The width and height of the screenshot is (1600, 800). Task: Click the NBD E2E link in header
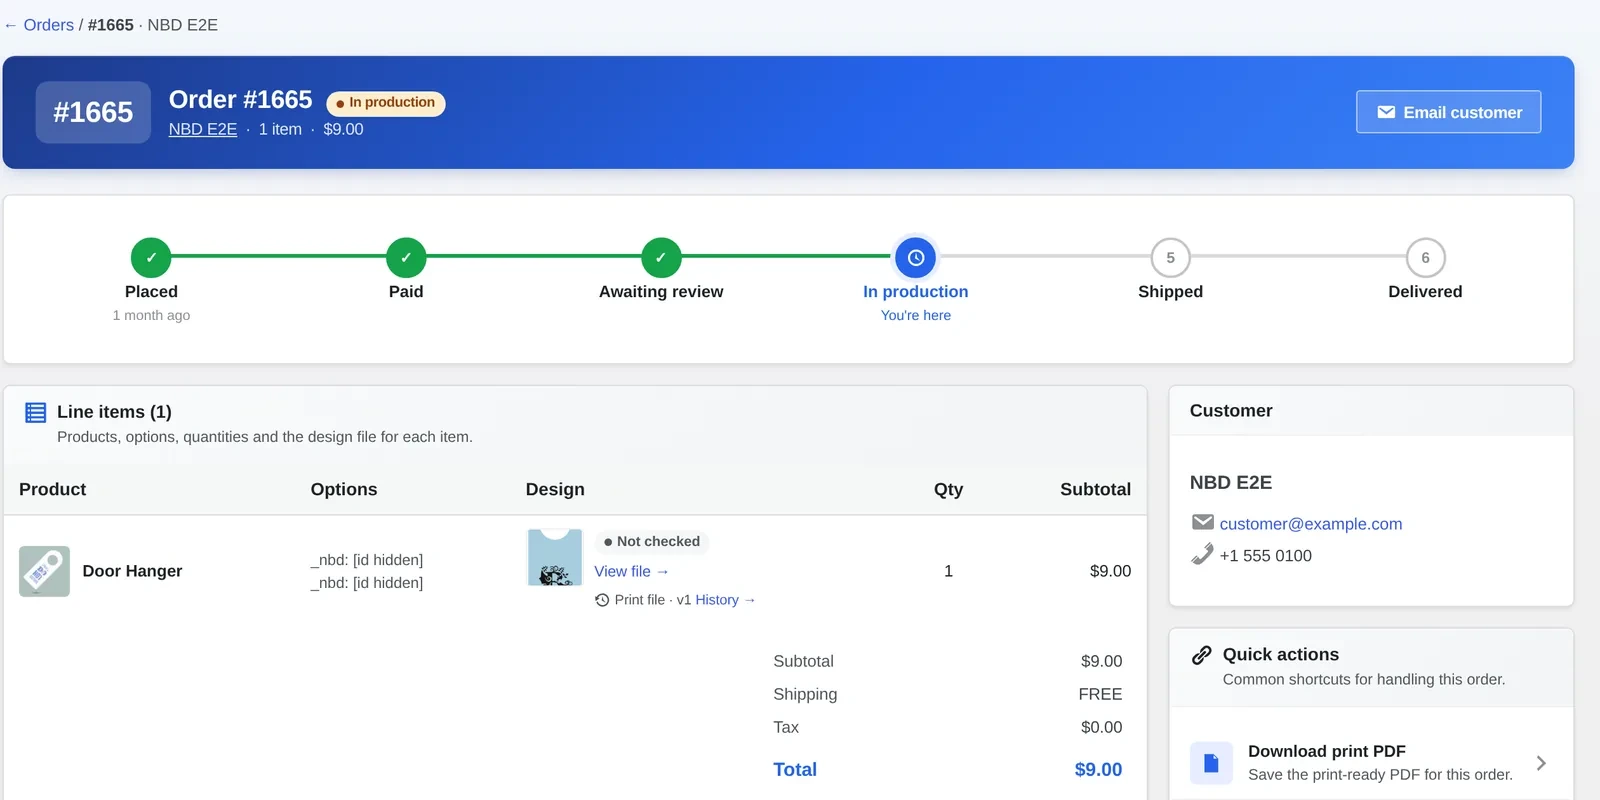pos(203,129)
